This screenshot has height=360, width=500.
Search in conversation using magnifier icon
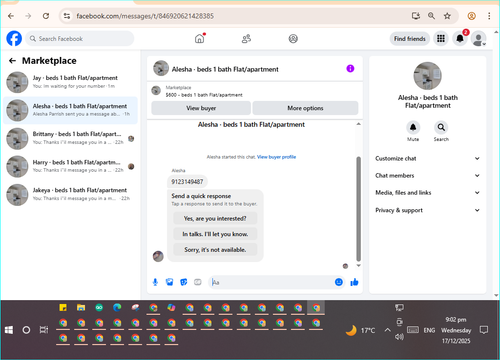pos(441,127)
